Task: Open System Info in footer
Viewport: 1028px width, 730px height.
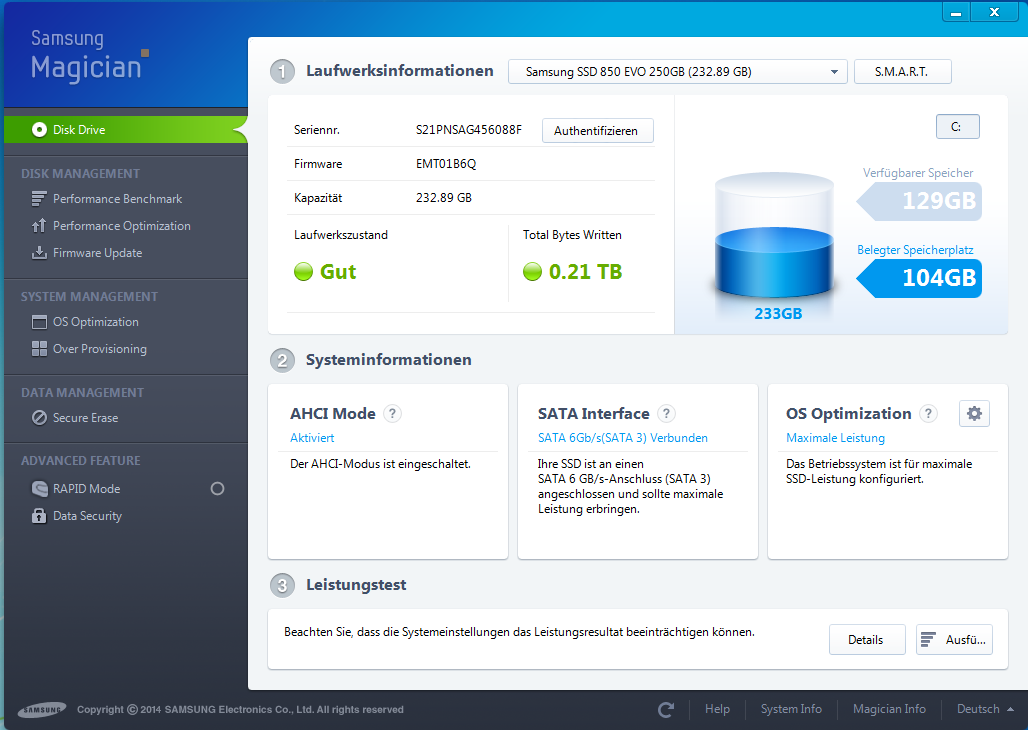Action: (791, 709)
